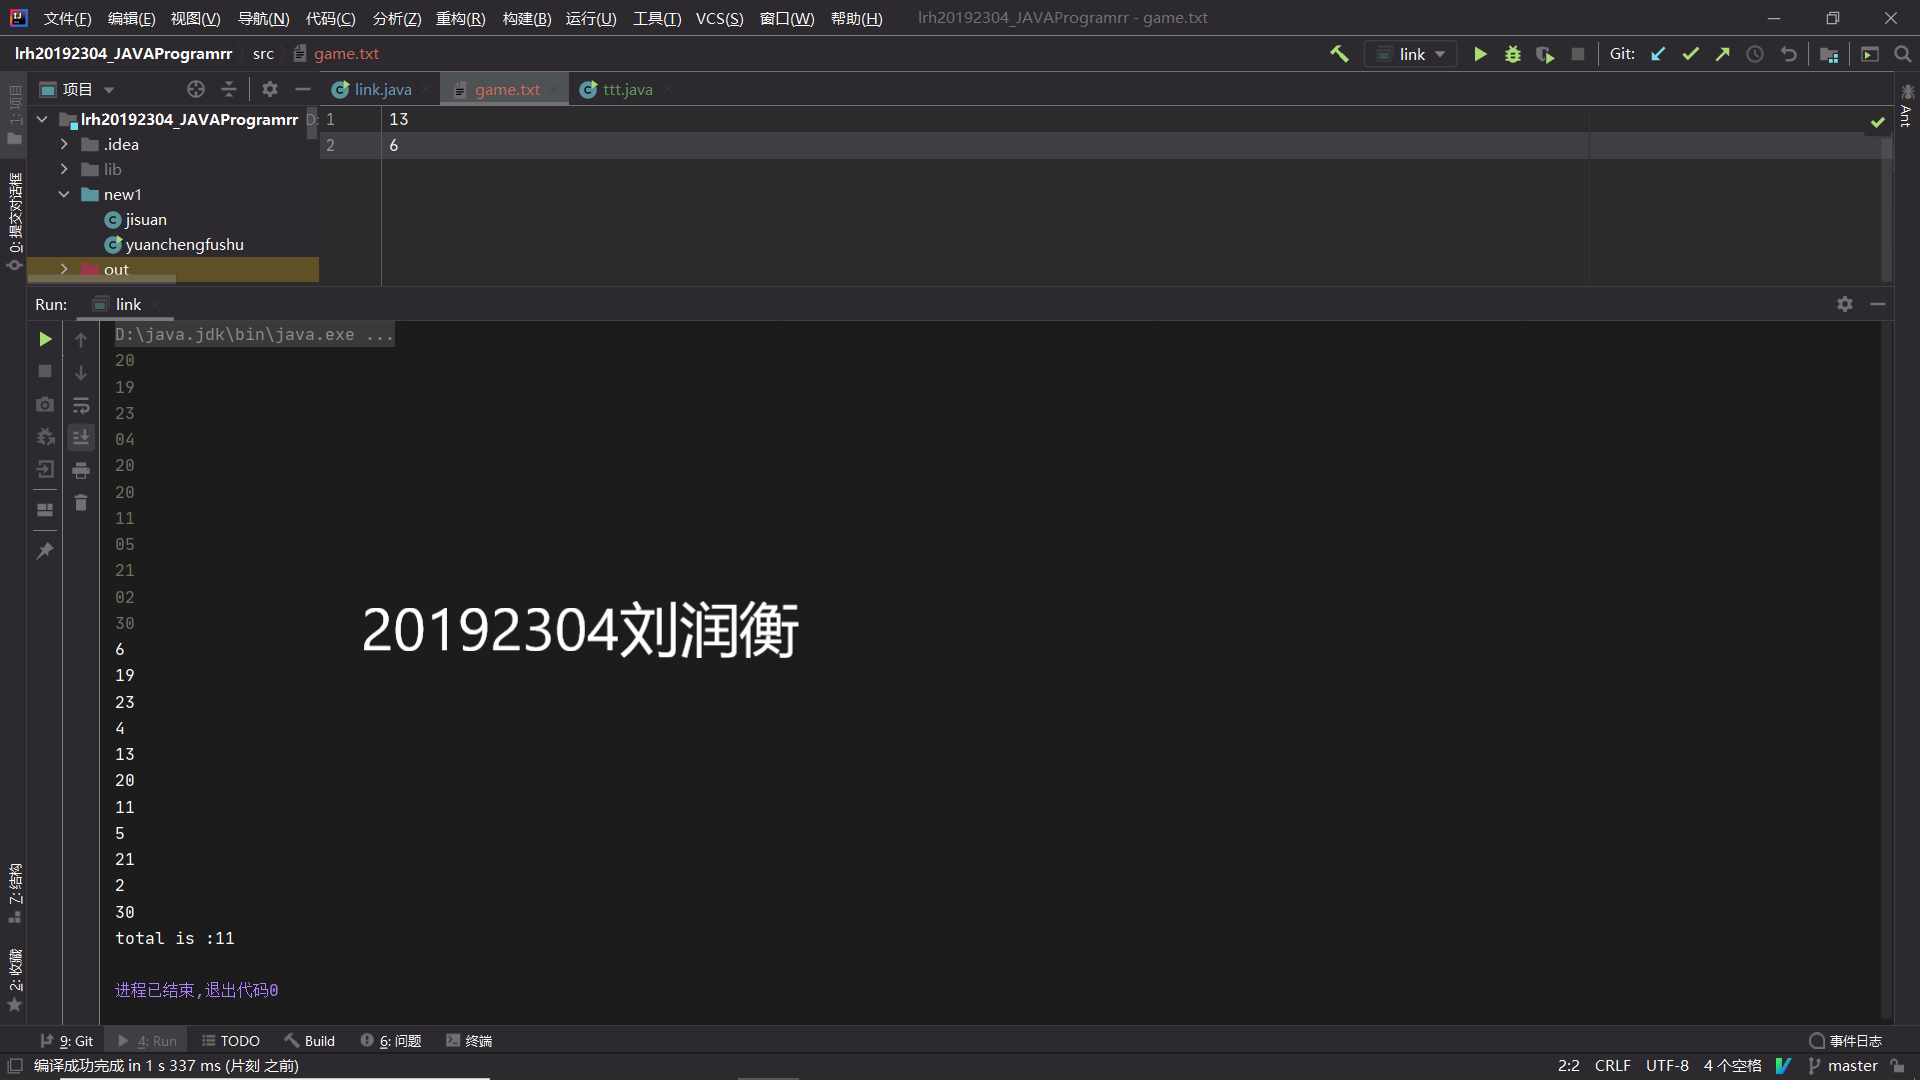
Task: Open Search Everywhere magnifier
Action: coord(1902,54)
